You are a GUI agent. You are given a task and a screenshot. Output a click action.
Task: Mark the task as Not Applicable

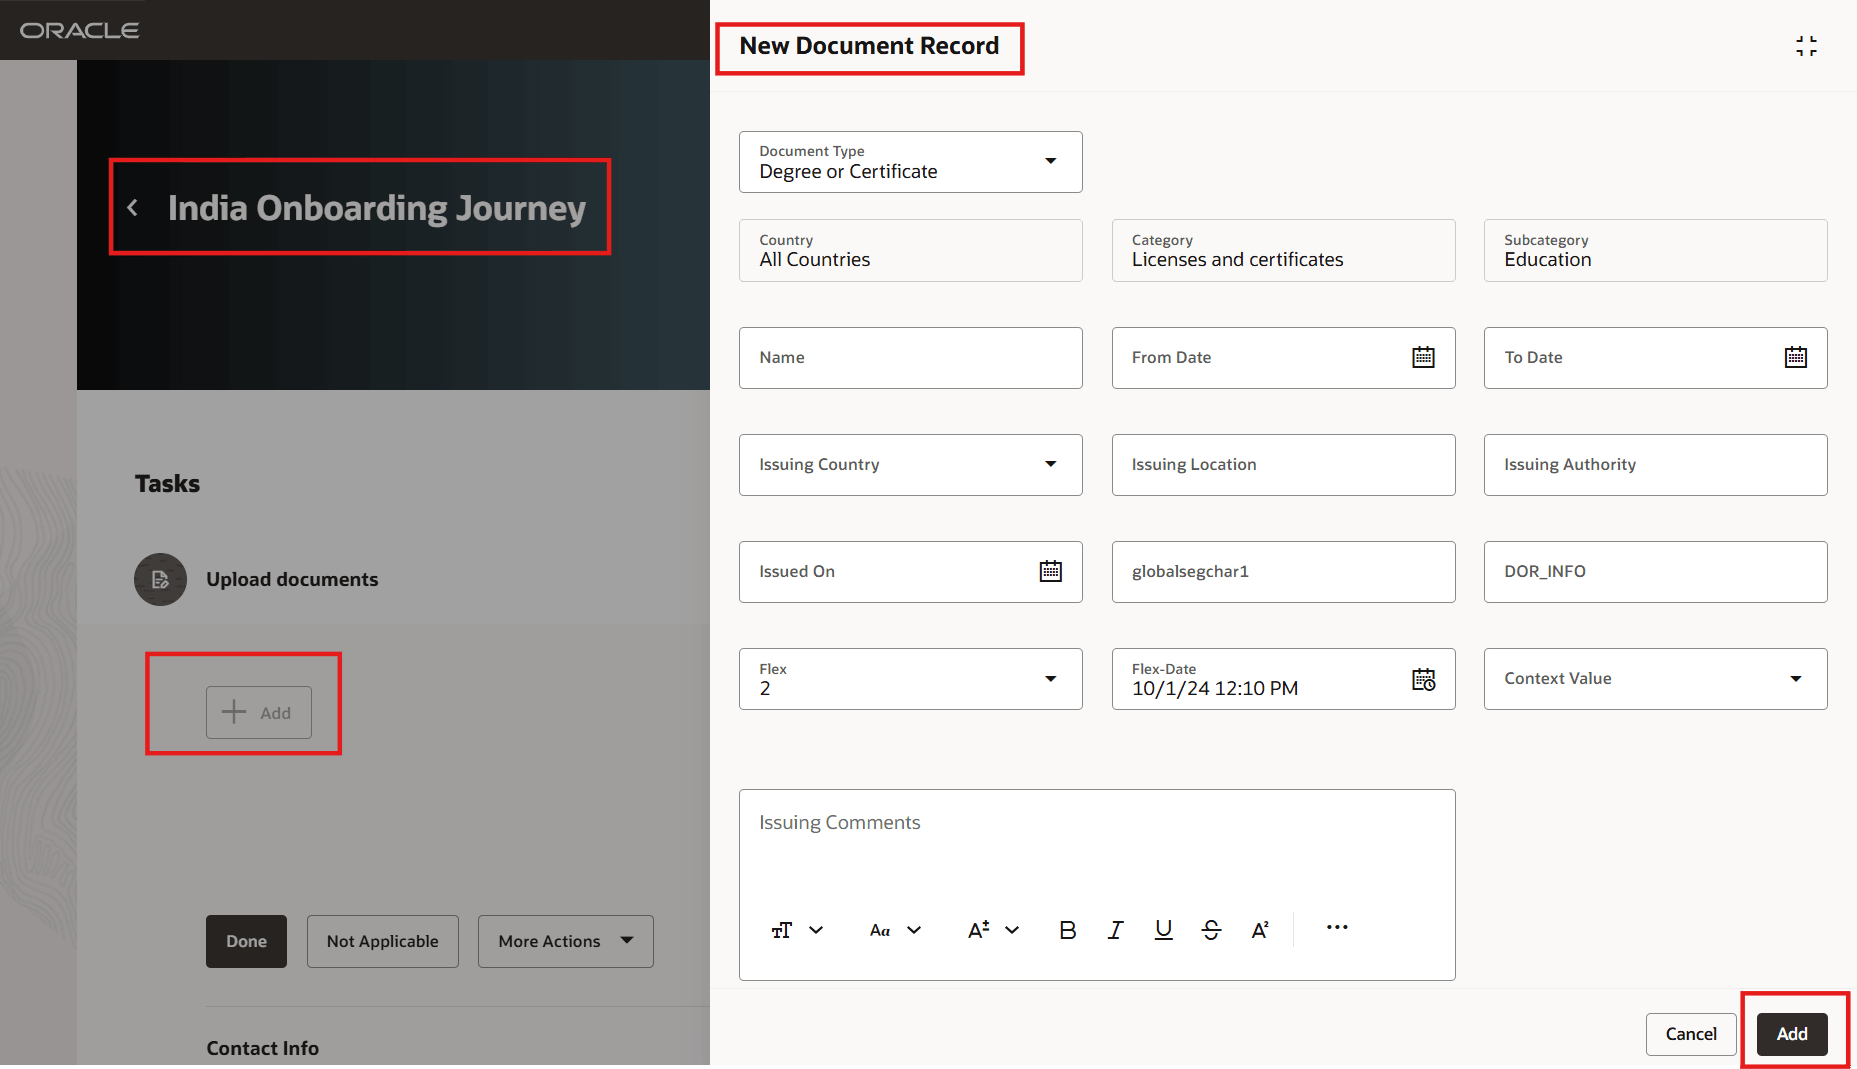coord(383,941)
